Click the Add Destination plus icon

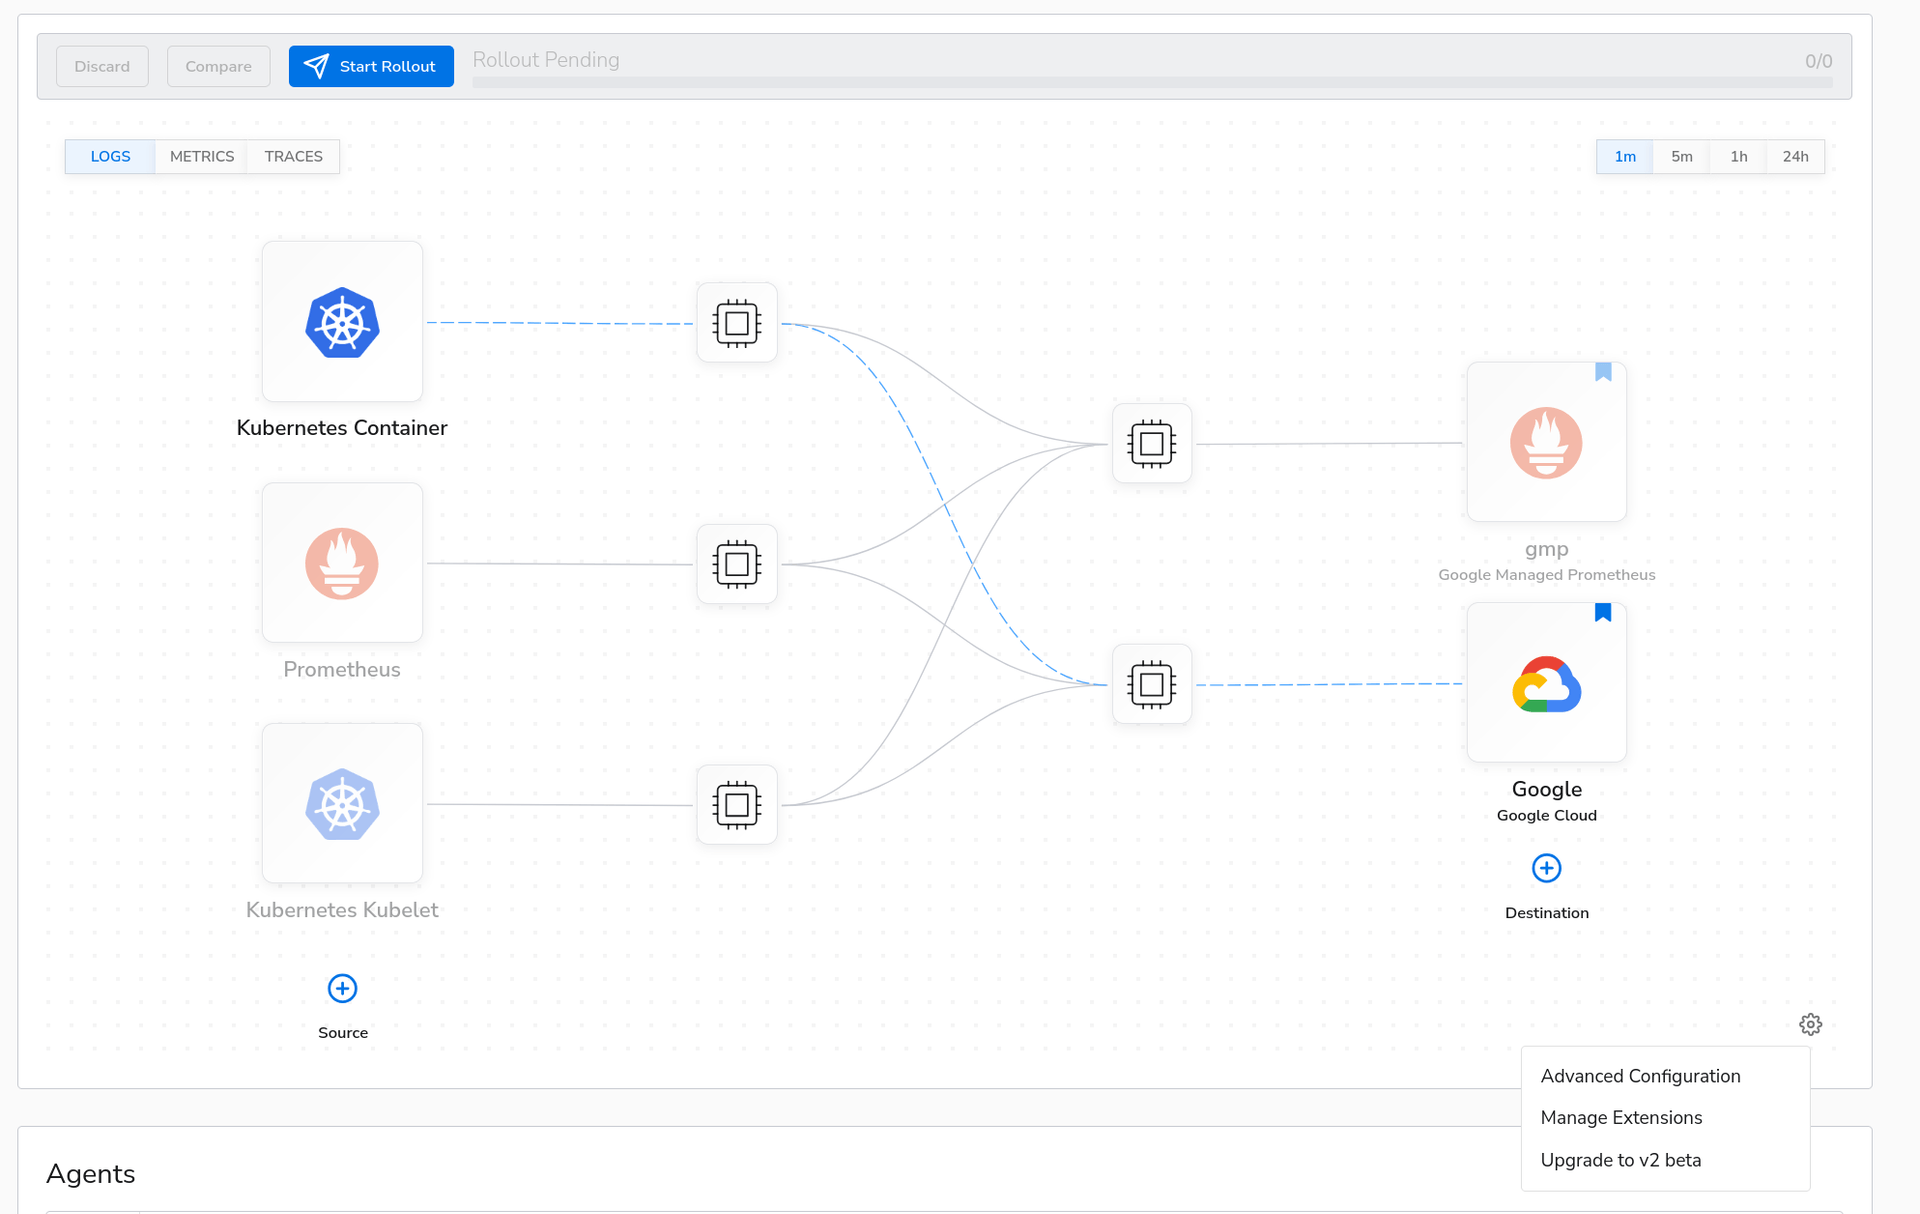coord(1545,867)
